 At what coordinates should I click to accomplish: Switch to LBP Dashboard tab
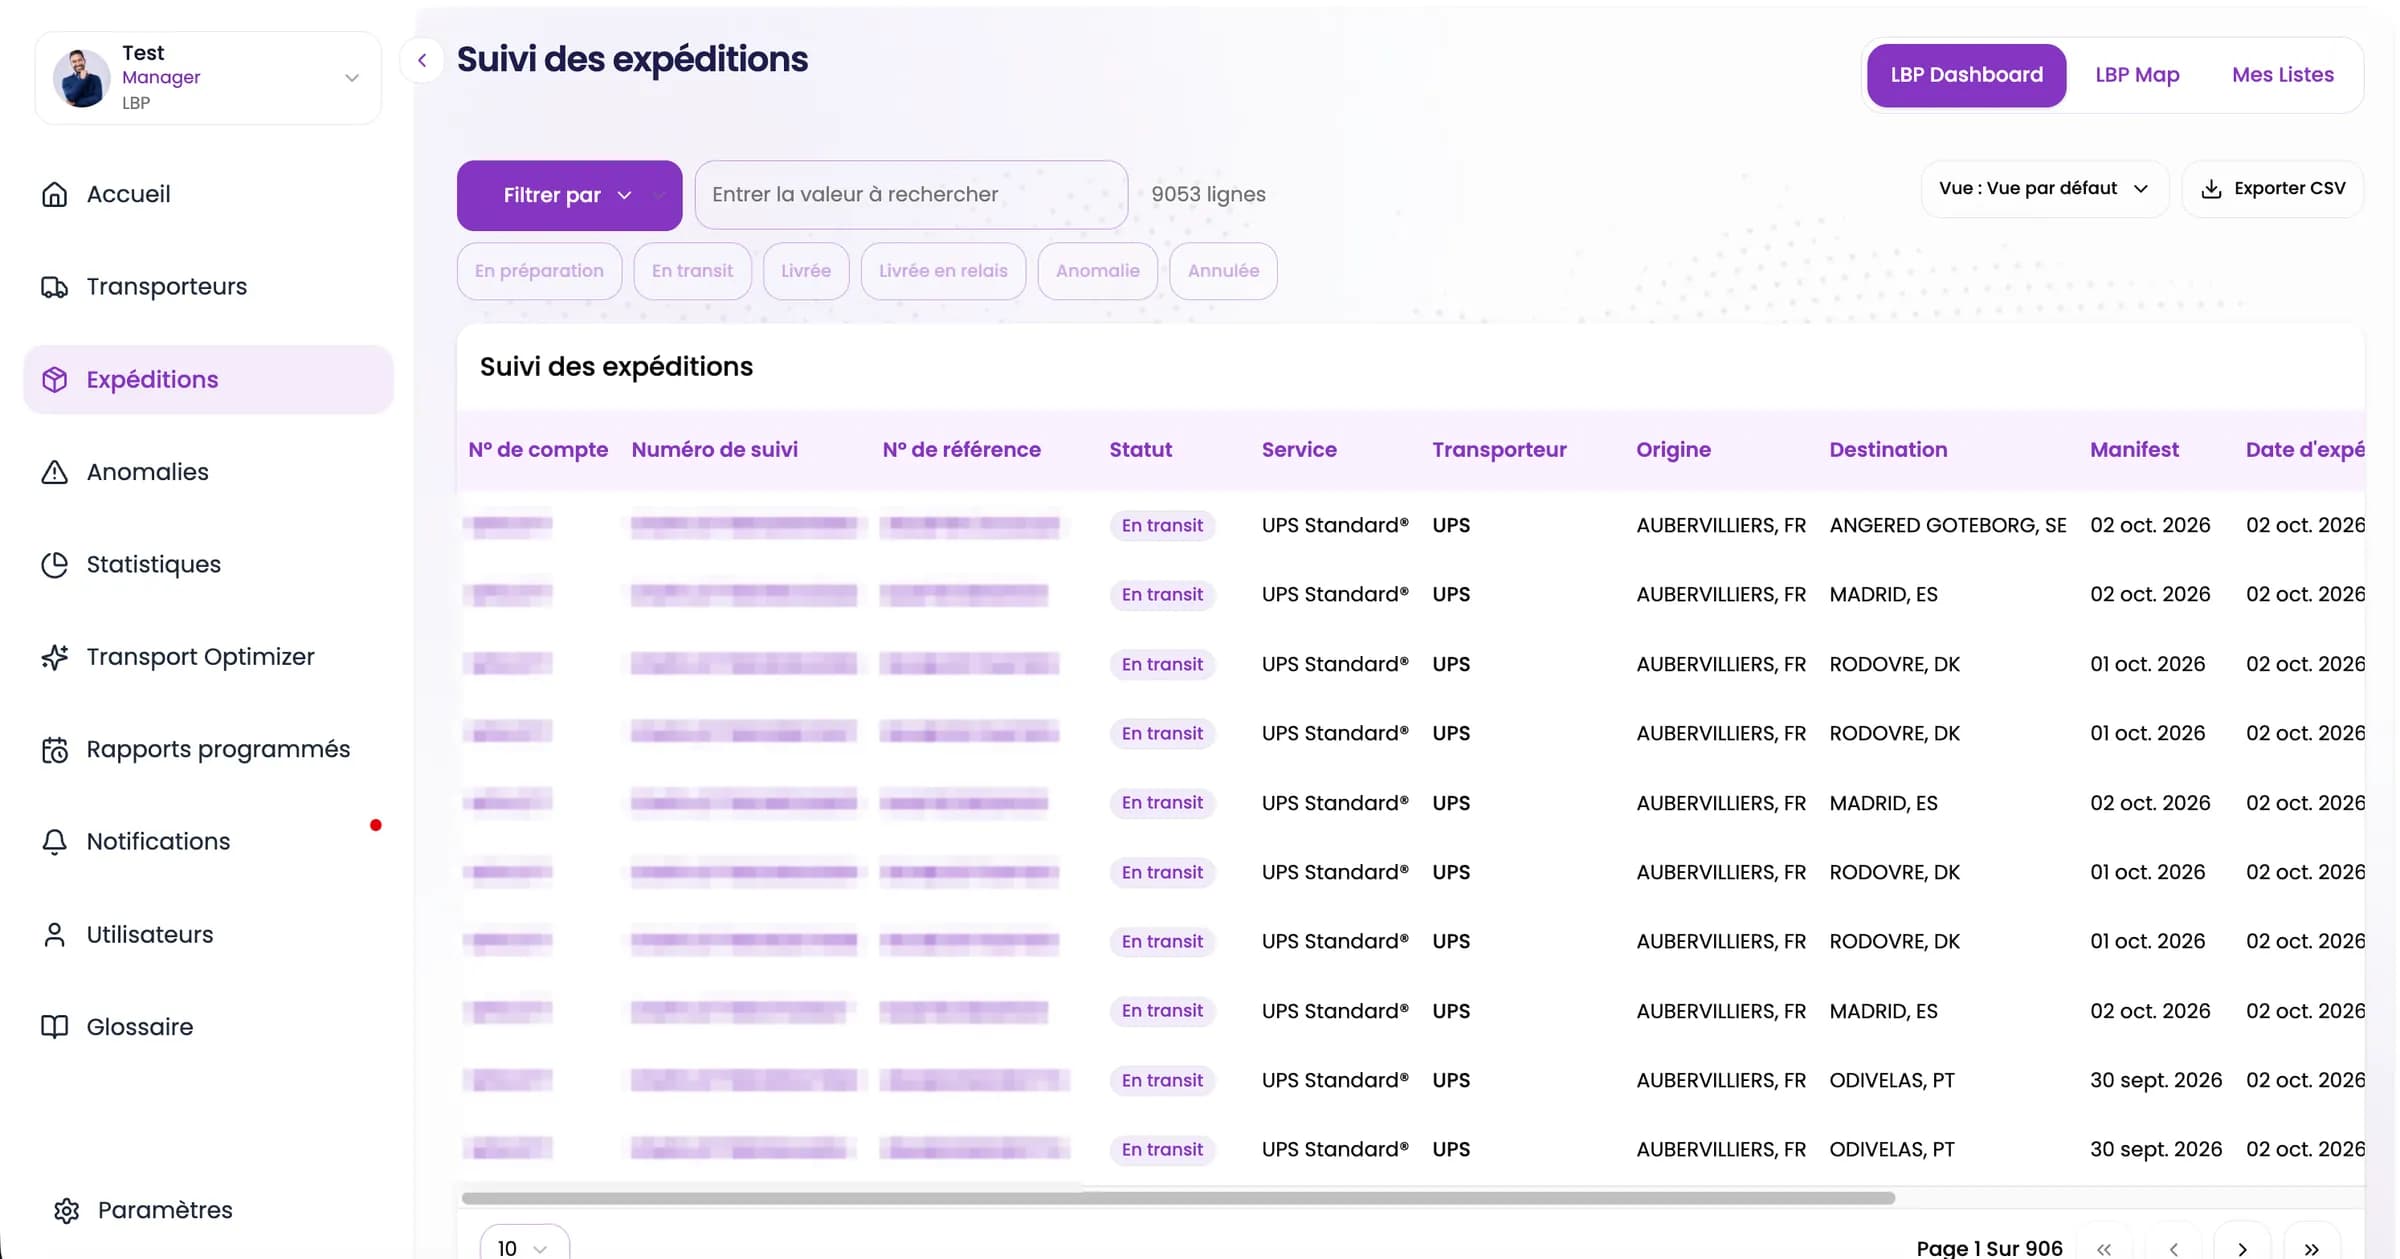coord(1966,75)
